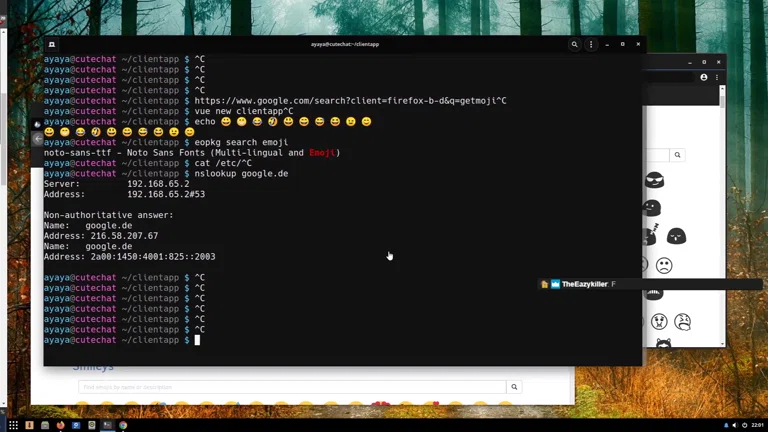Click the clock showing 22:01
Image resolution: width=768 pixels, height=432 pixels.
point(757,425)
